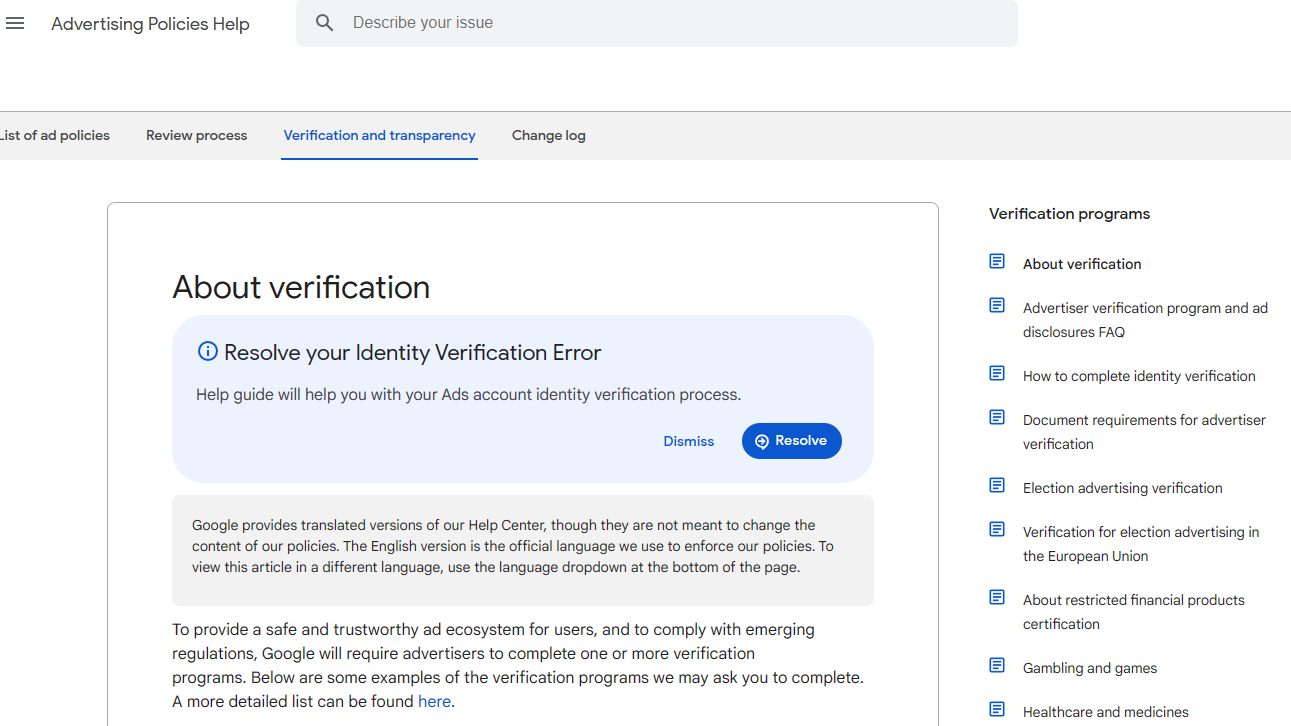
Task: Dismiss the identity verification notice
Action: coord(688,441)
